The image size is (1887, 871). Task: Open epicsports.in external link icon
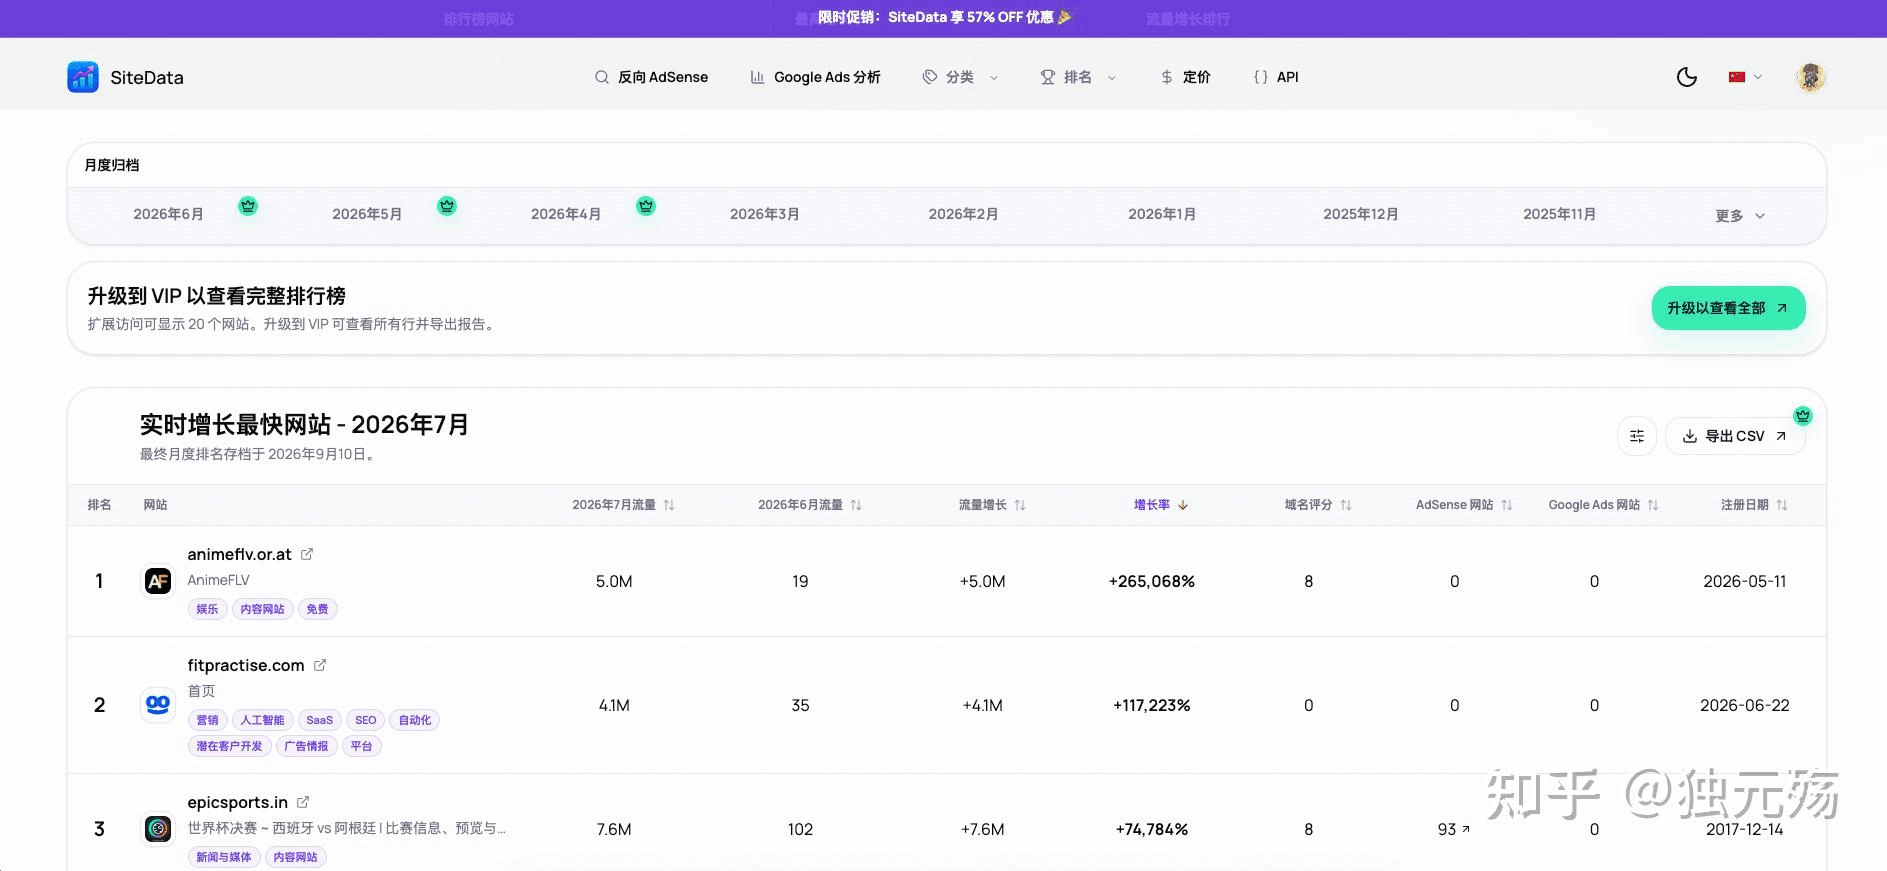click(x=303, y=802)
